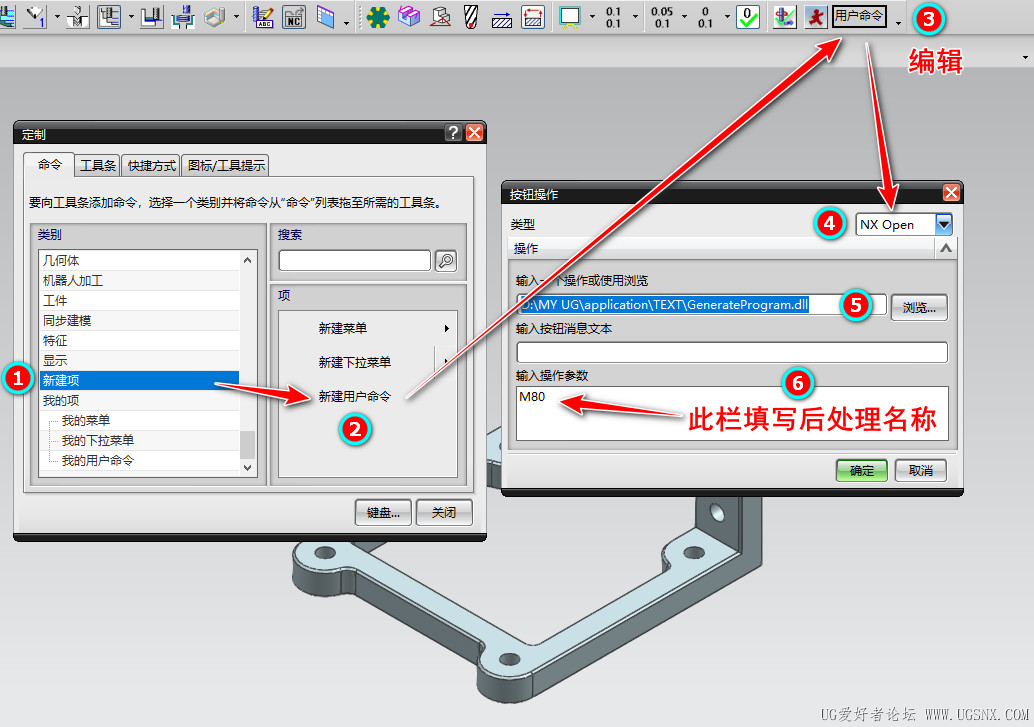
Task: Select 新建下拉菜单 in the item list
Action: (x=355, y=362)
